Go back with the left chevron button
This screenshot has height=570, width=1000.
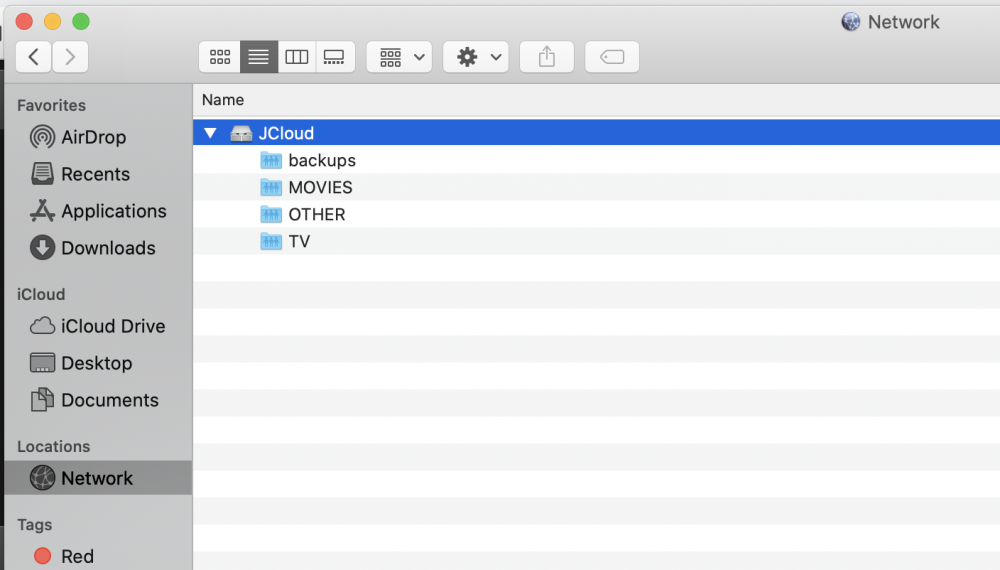(x=33, y=57)
